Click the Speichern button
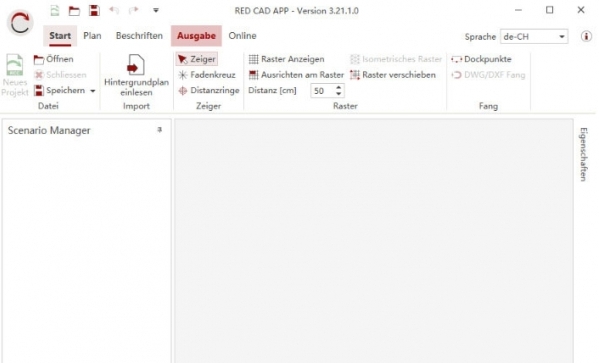Viewport: 599px width, 363px height. [x=60, y=91]
